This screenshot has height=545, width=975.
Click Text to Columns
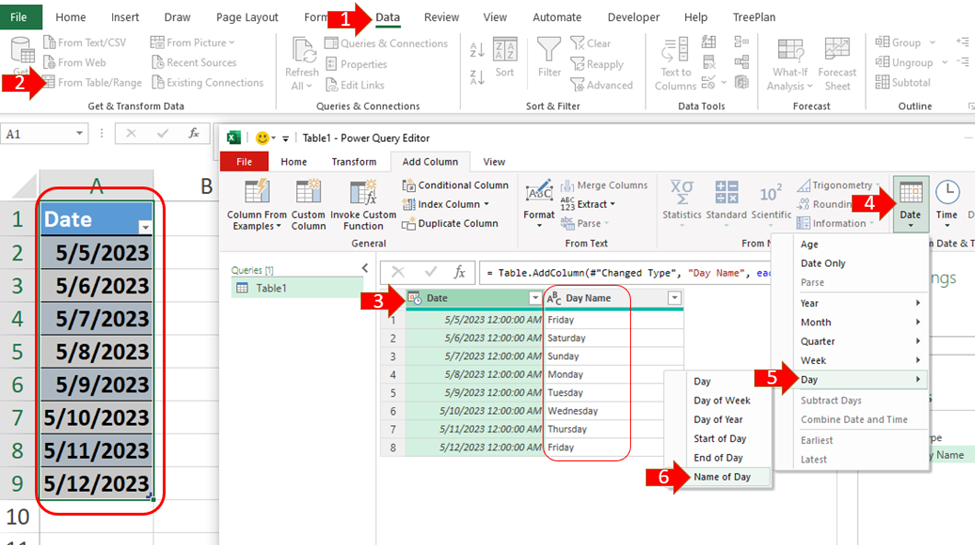click(x=675, y=64)
